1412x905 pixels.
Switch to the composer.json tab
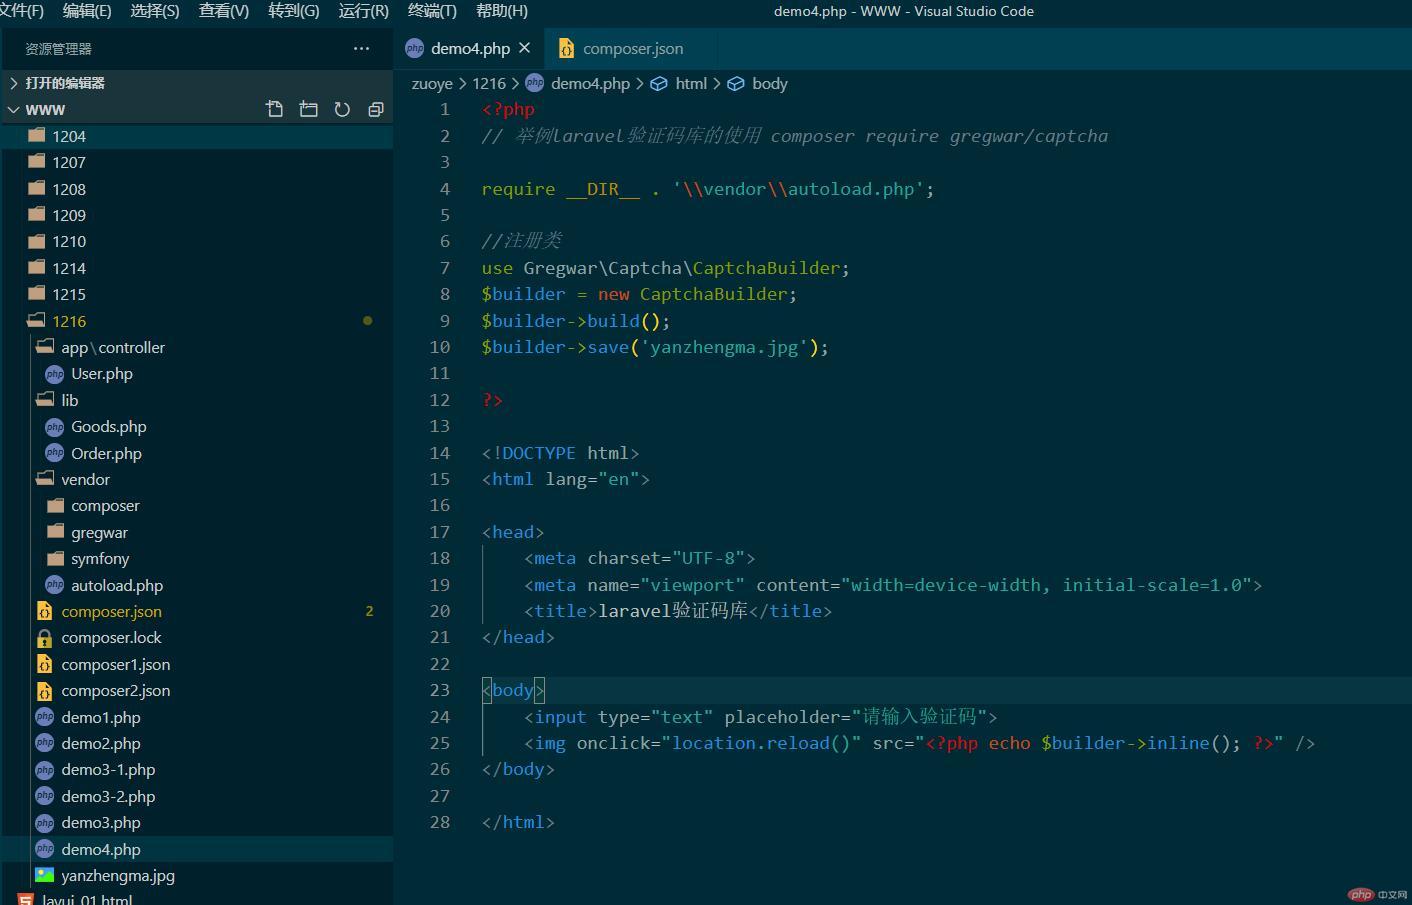[622, 48]
